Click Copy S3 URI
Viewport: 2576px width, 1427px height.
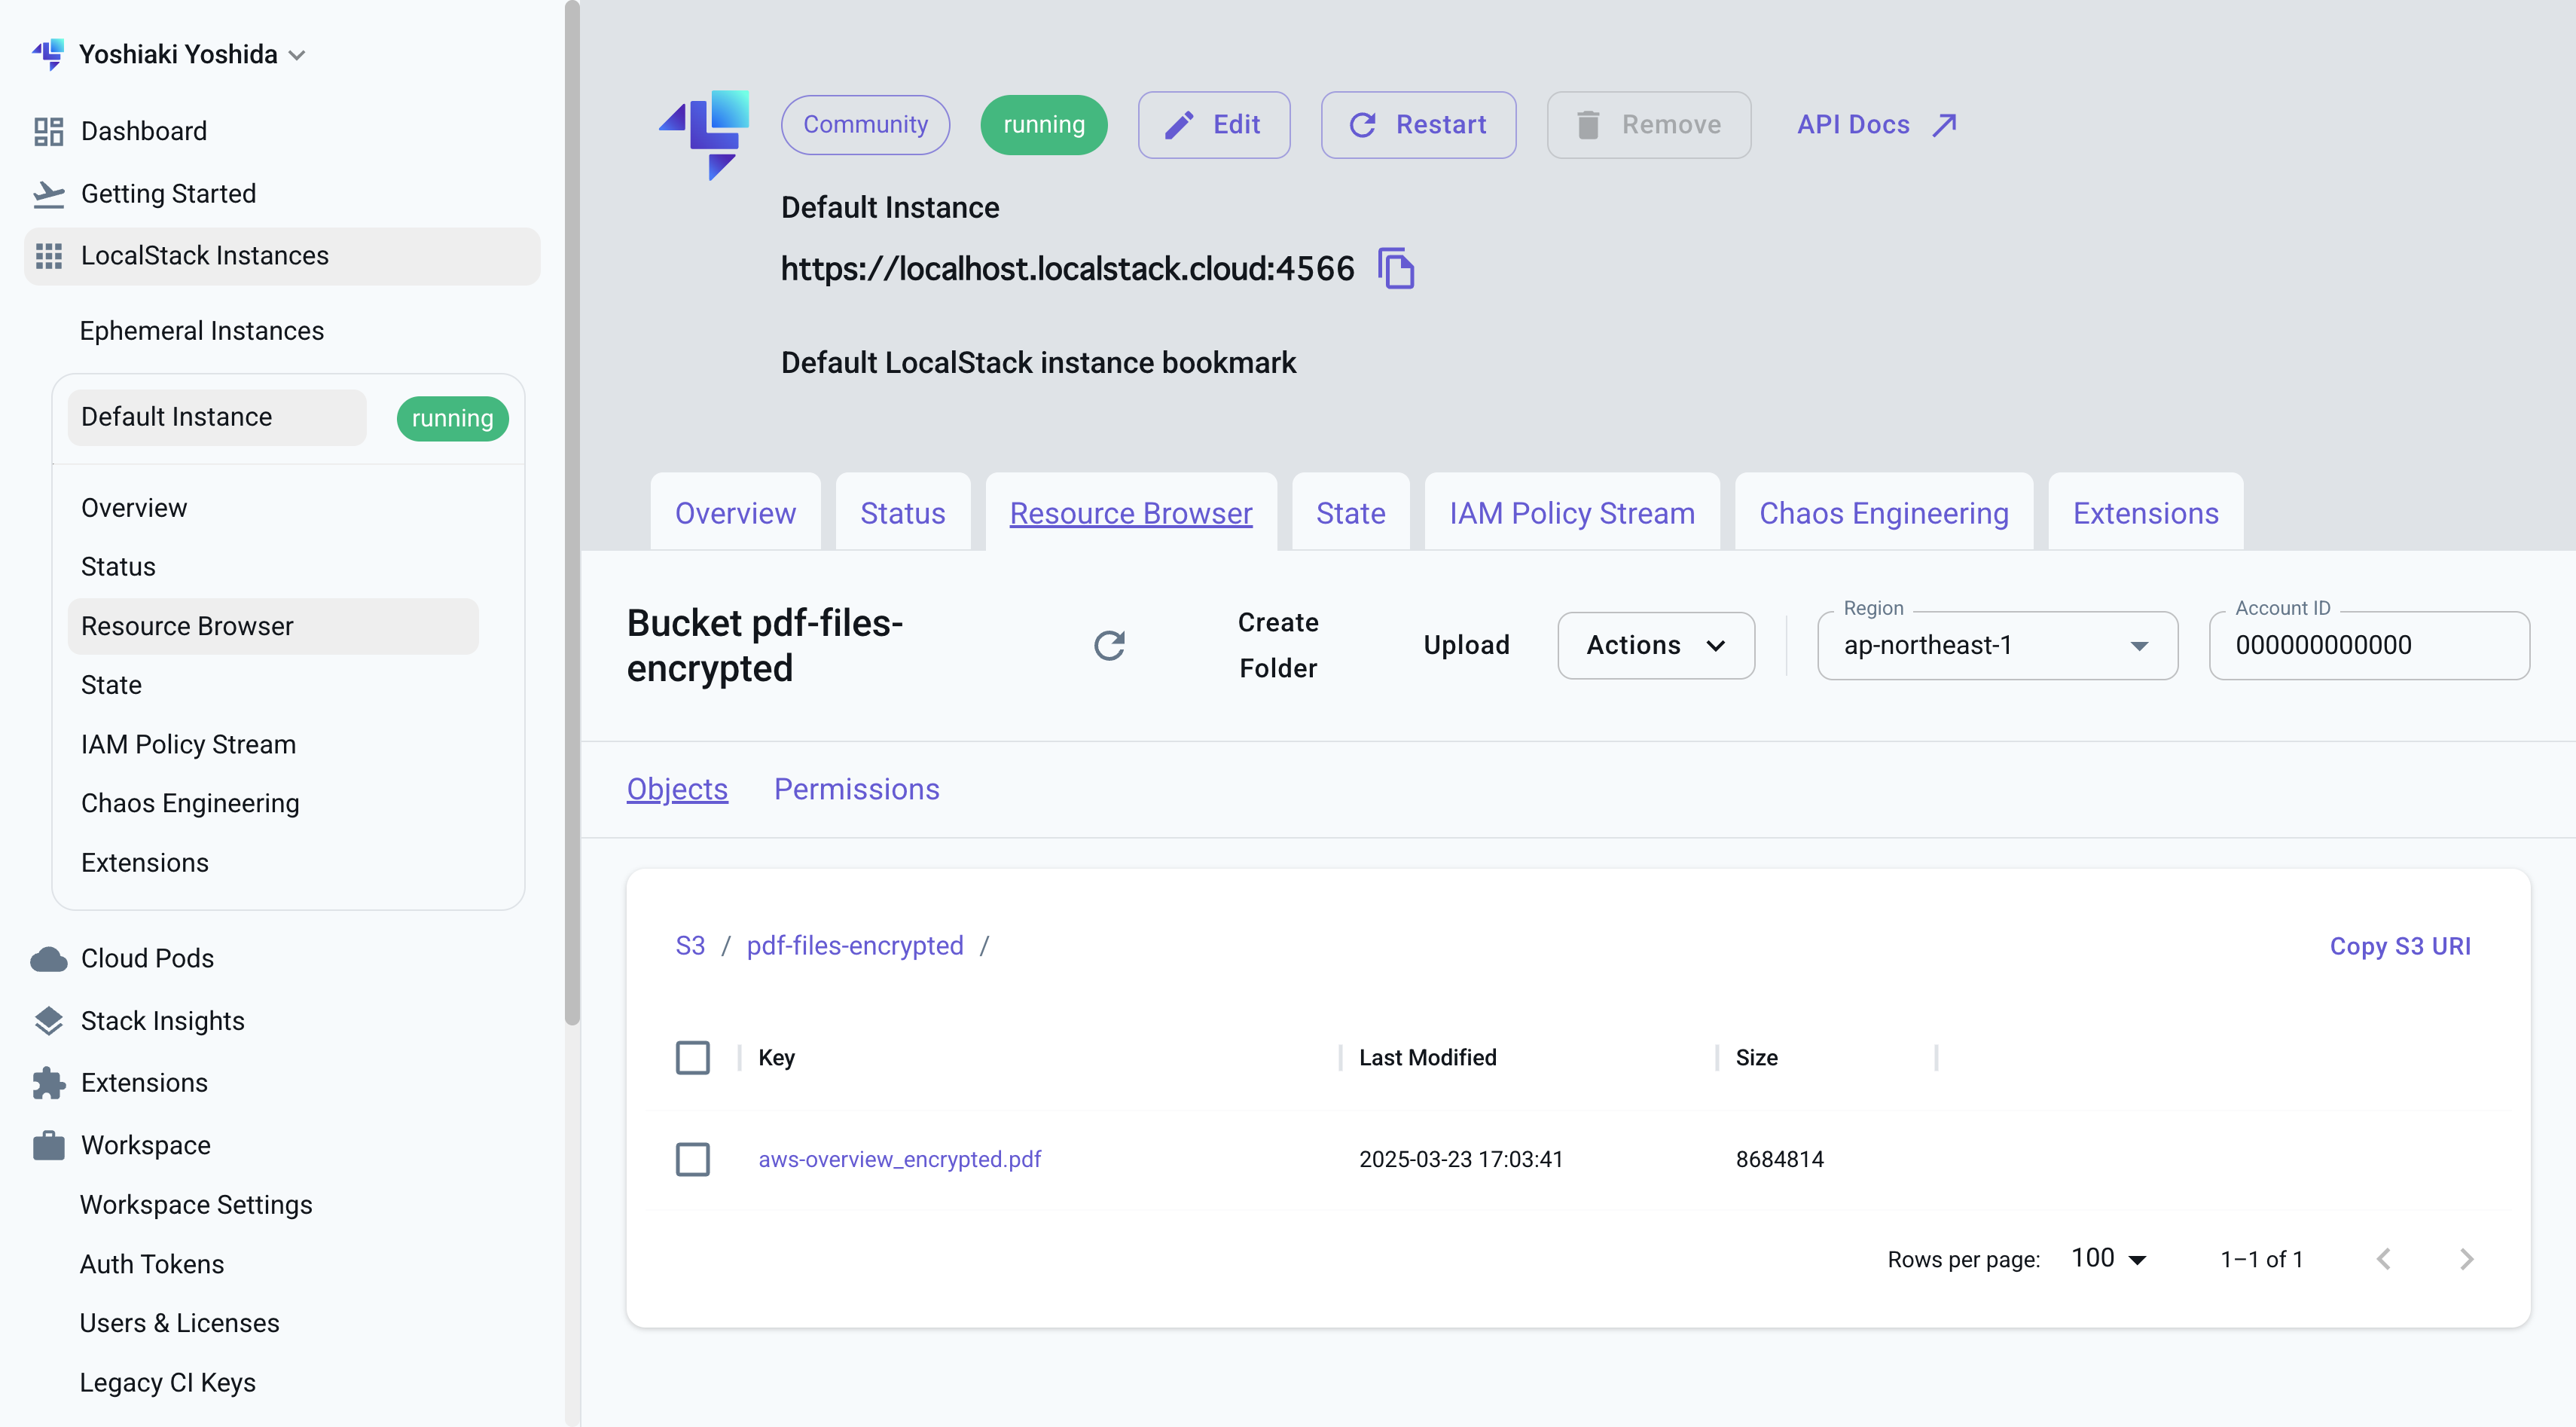click(2400, 947)
